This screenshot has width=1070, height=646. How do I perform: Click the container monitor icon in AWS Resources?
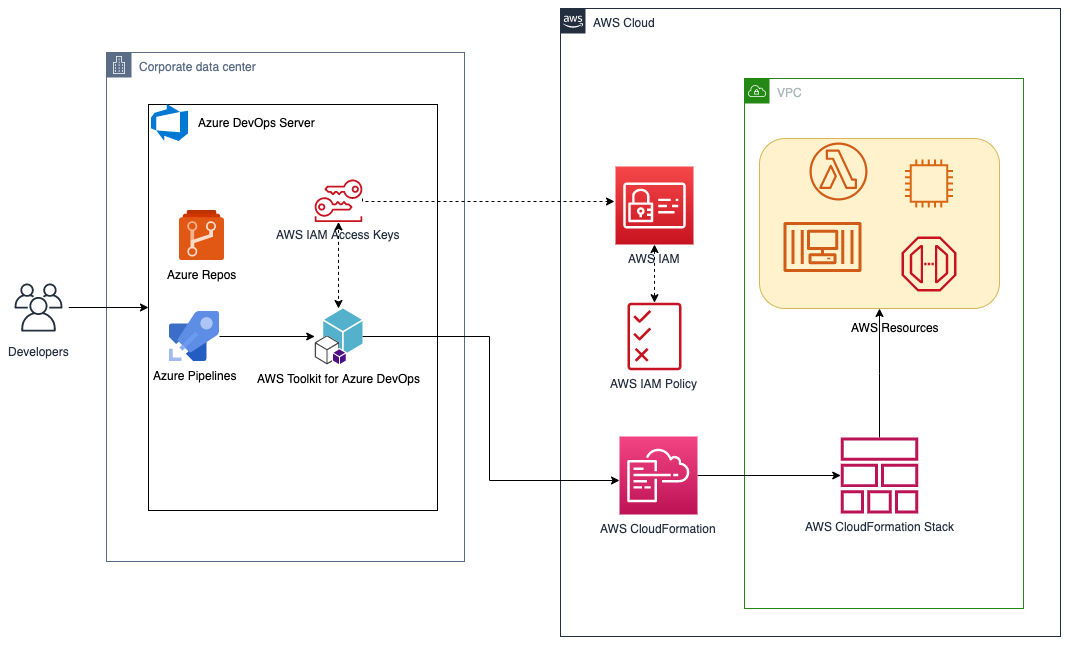coord(822,247)
